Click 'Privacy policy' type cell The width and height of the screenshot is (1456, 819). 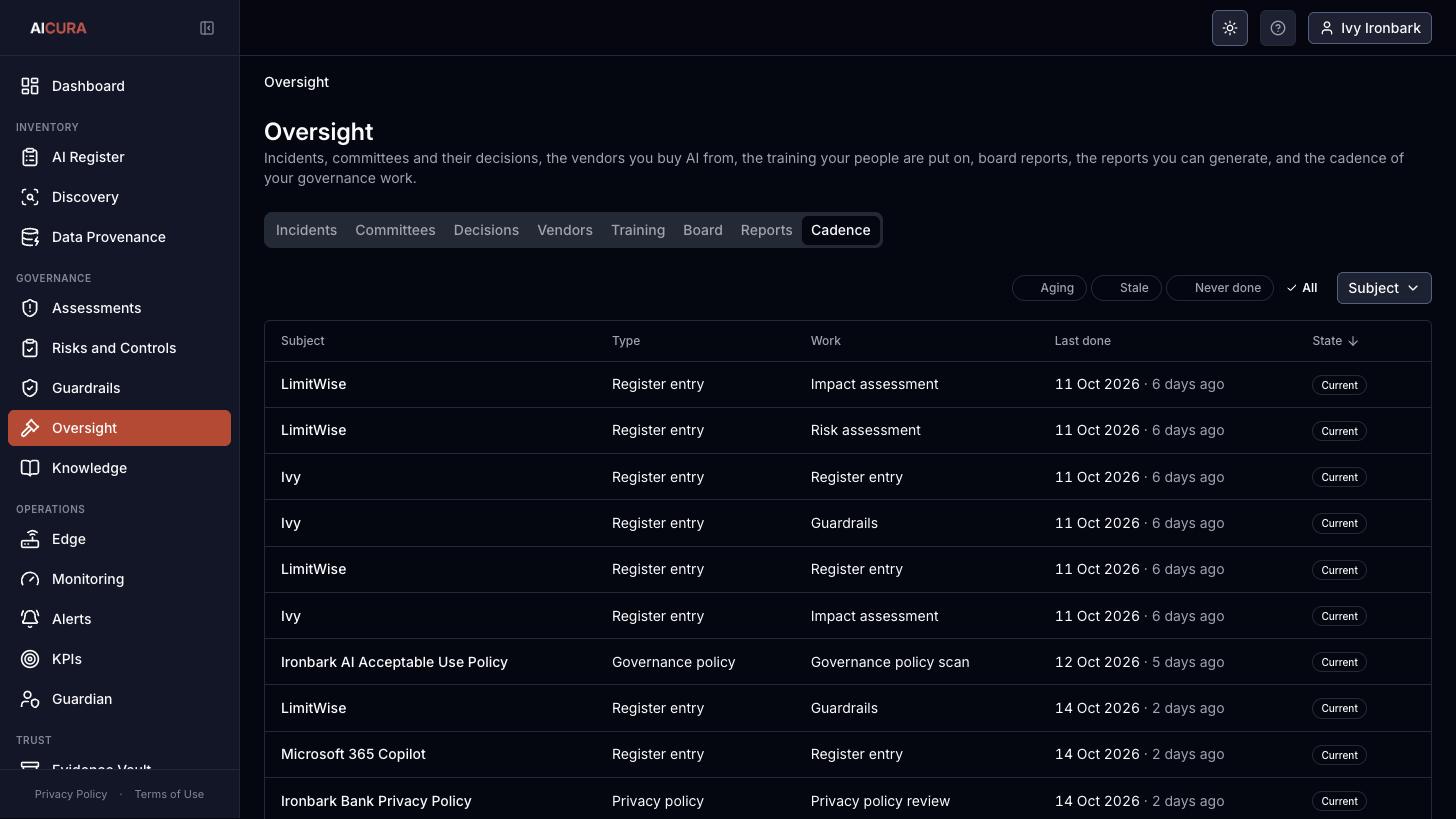tap(657, 801)
